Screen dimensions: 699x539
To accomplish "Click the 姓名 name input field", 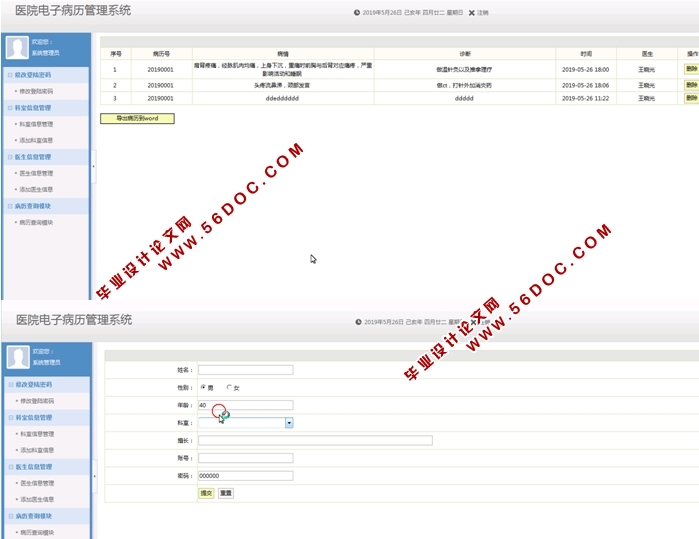I will click(245, 369).
